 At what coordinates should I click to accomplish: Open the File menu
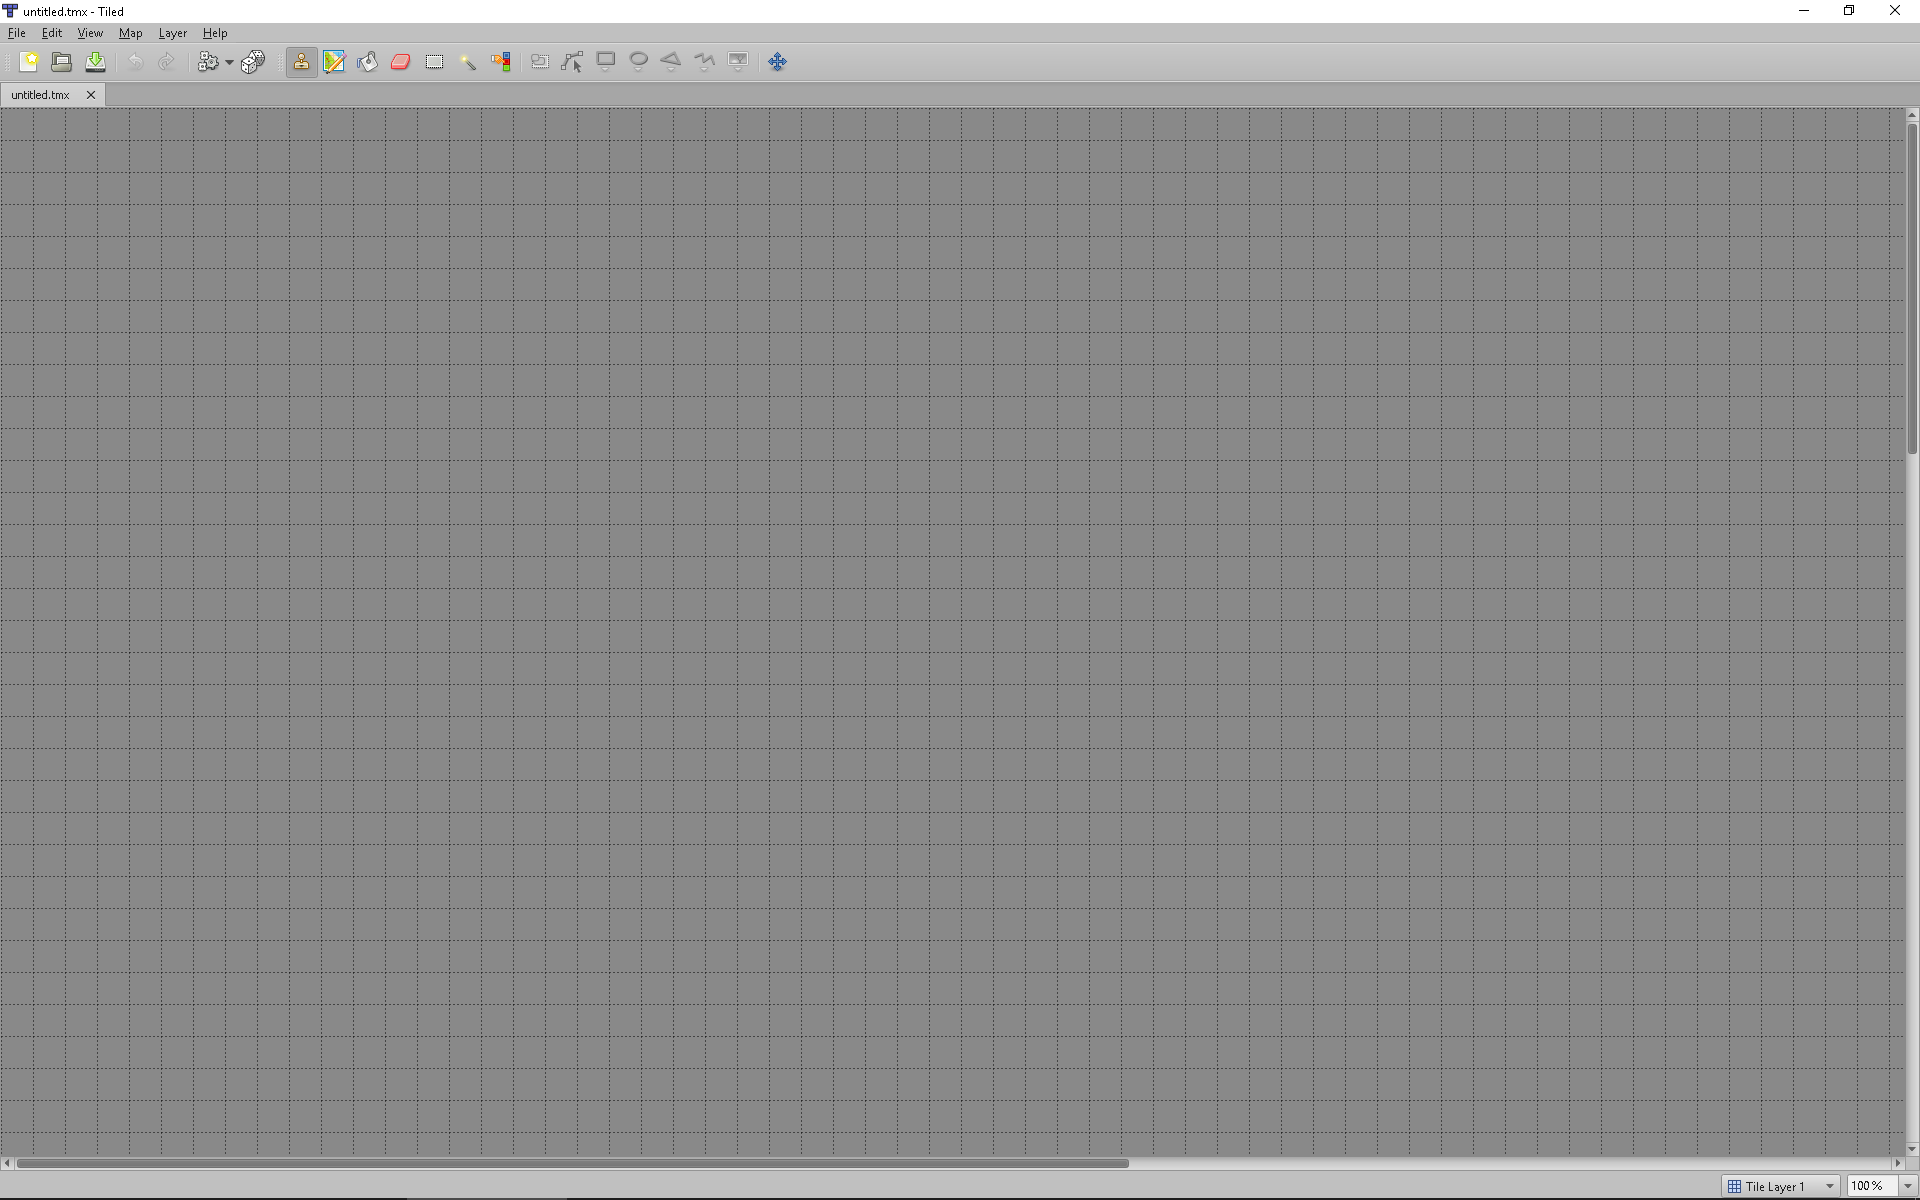[17, 33]
